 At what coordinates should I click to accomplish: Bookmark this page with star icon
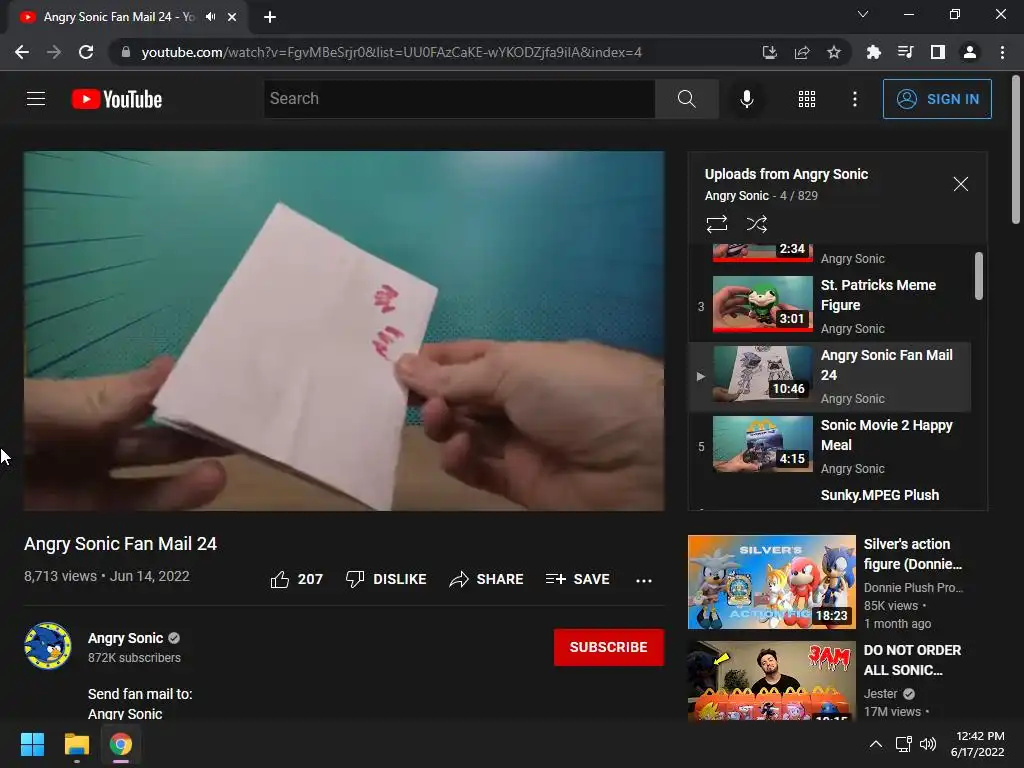tap(833, 52)
